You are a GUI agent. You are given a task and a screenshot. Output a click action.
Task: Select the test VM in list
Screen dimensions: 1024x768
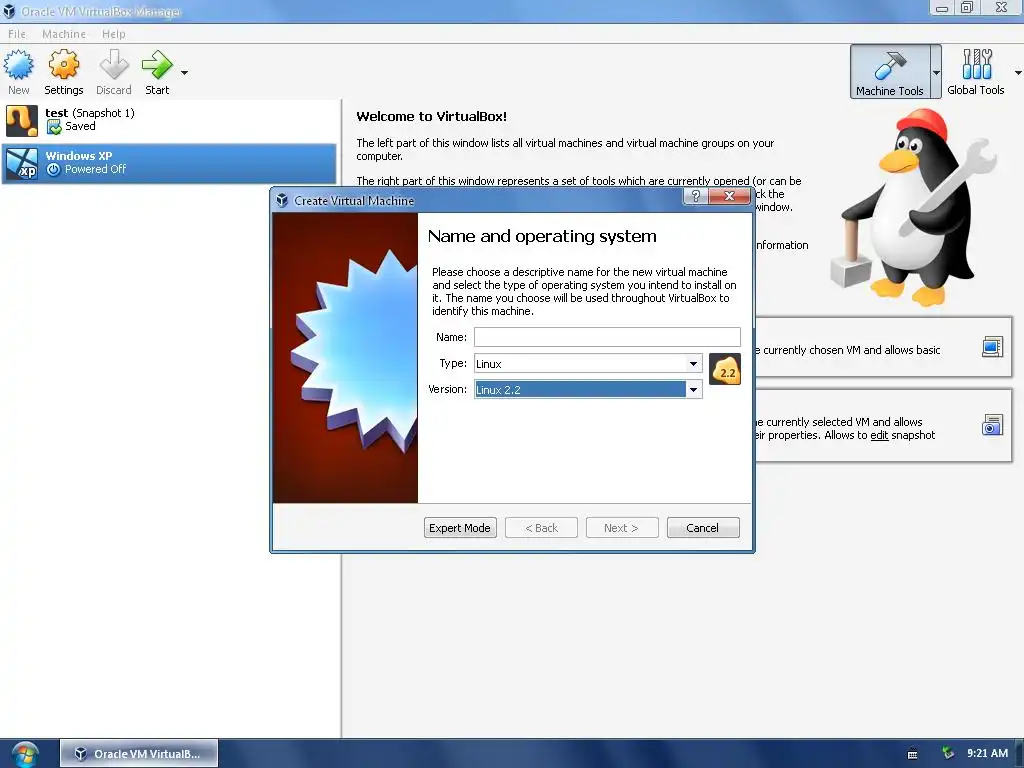(170, 120)
